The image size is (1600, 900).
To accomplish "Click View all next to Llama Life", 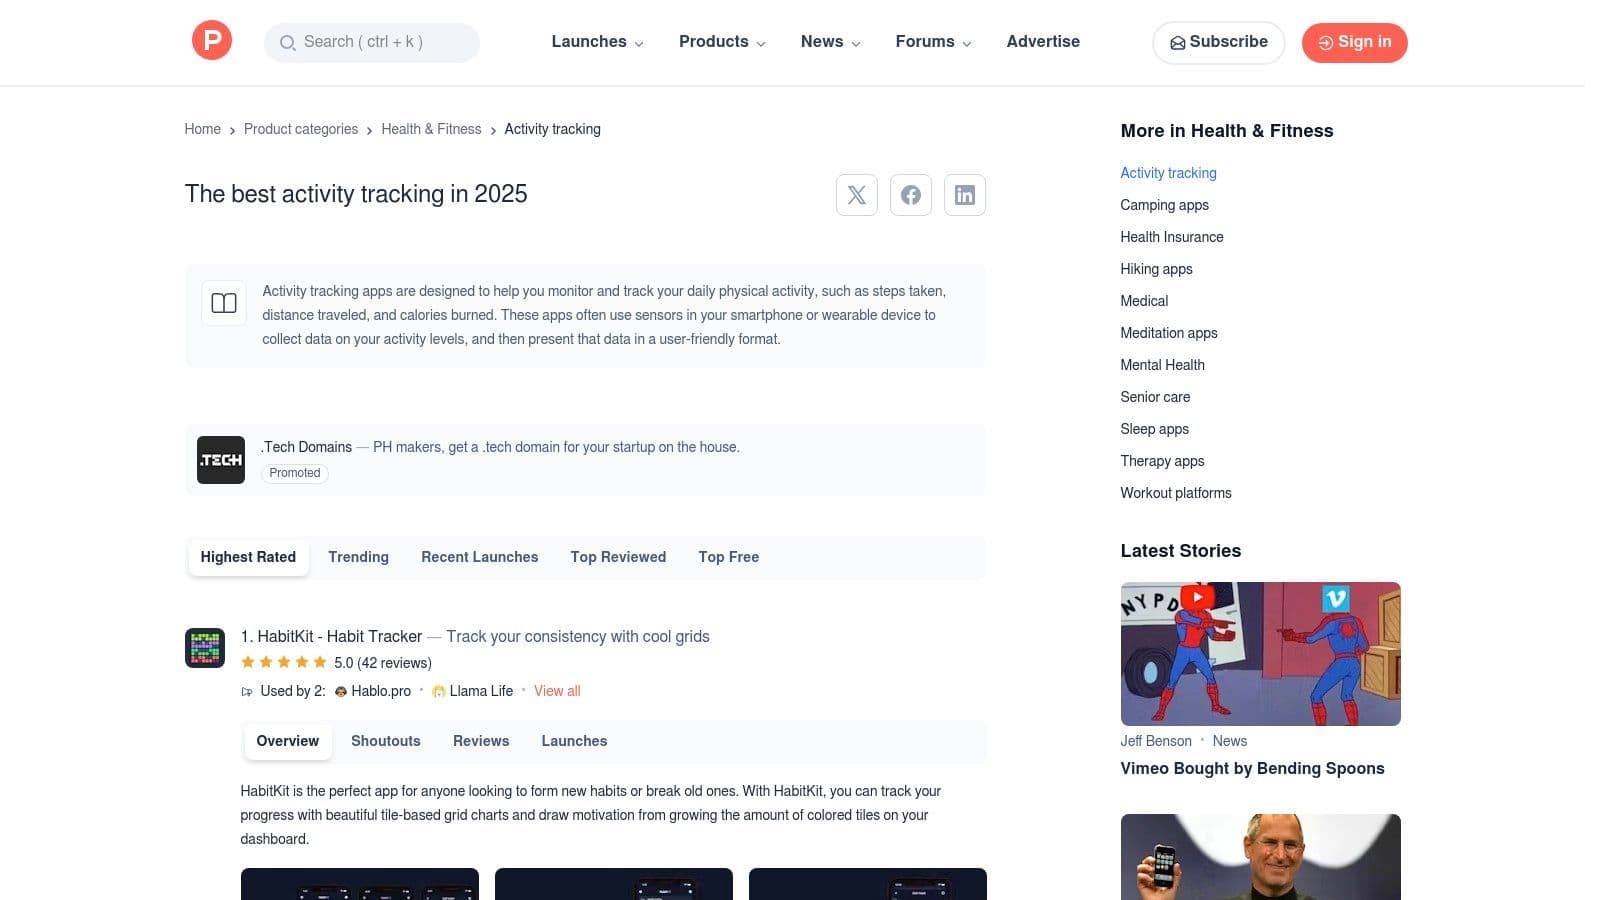I will (x=557, y=691).
